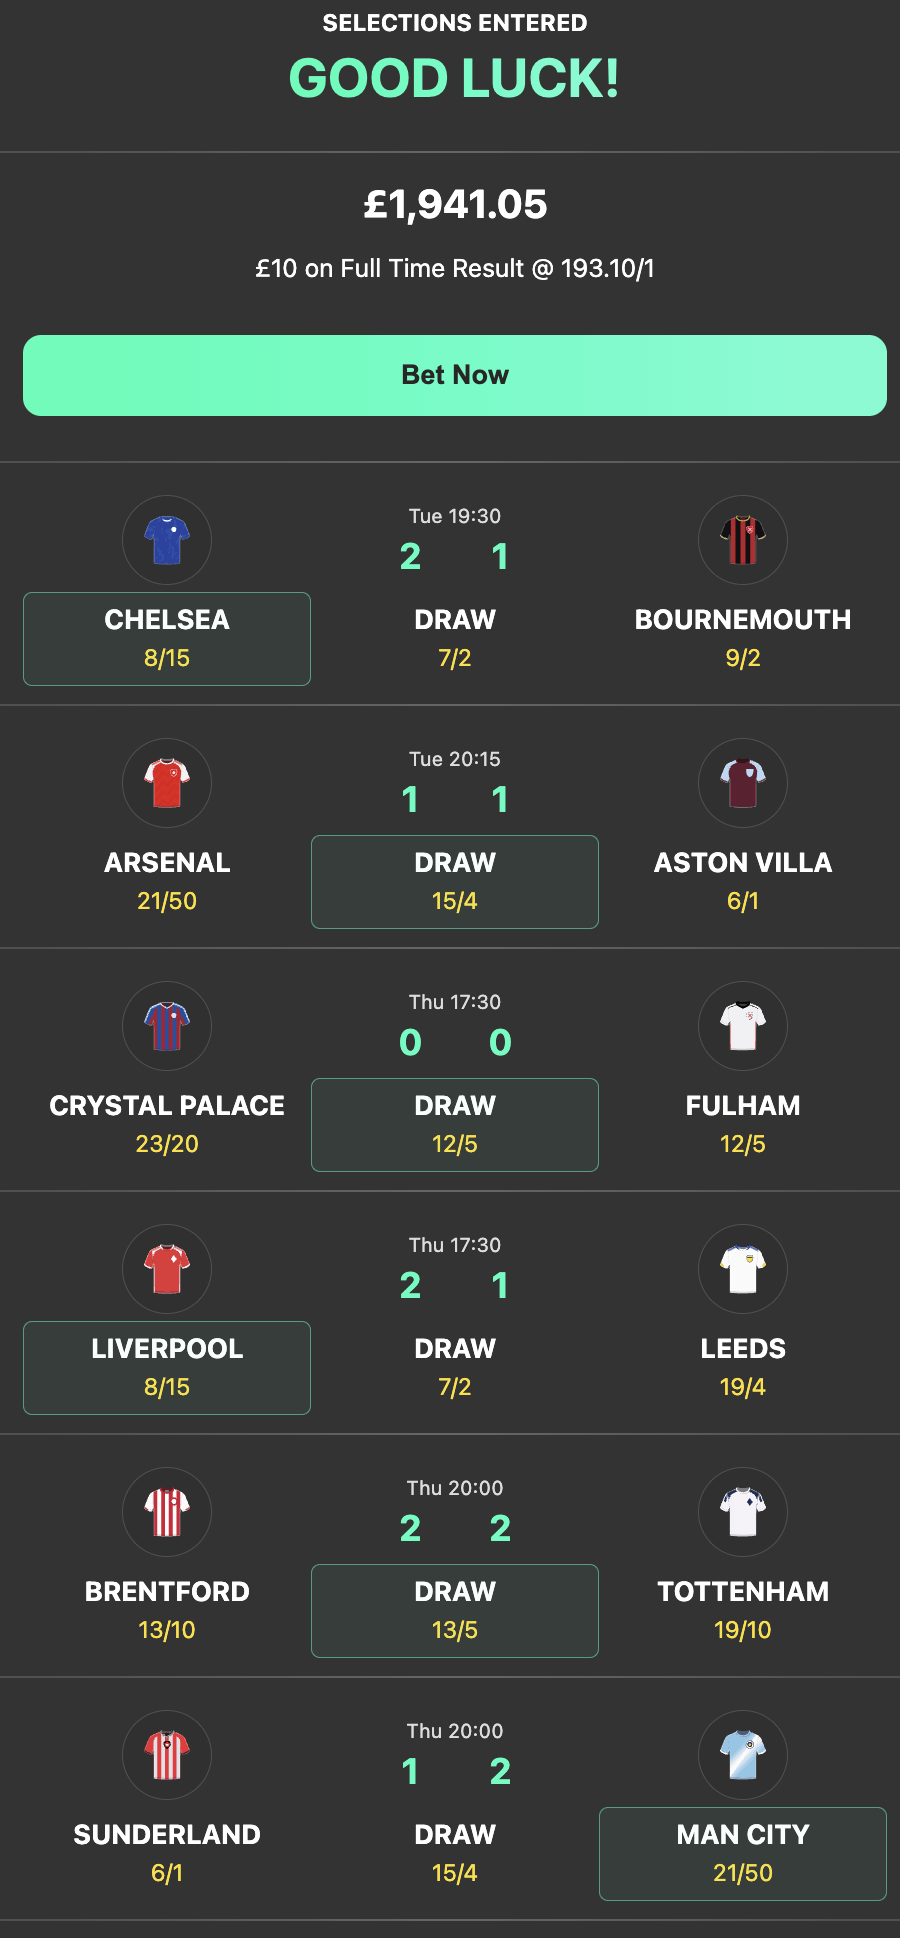This screenshot has width=900, height=1938.
Task: Select the Brentford striped shirt icon
Action: (x=166, y=1512)
